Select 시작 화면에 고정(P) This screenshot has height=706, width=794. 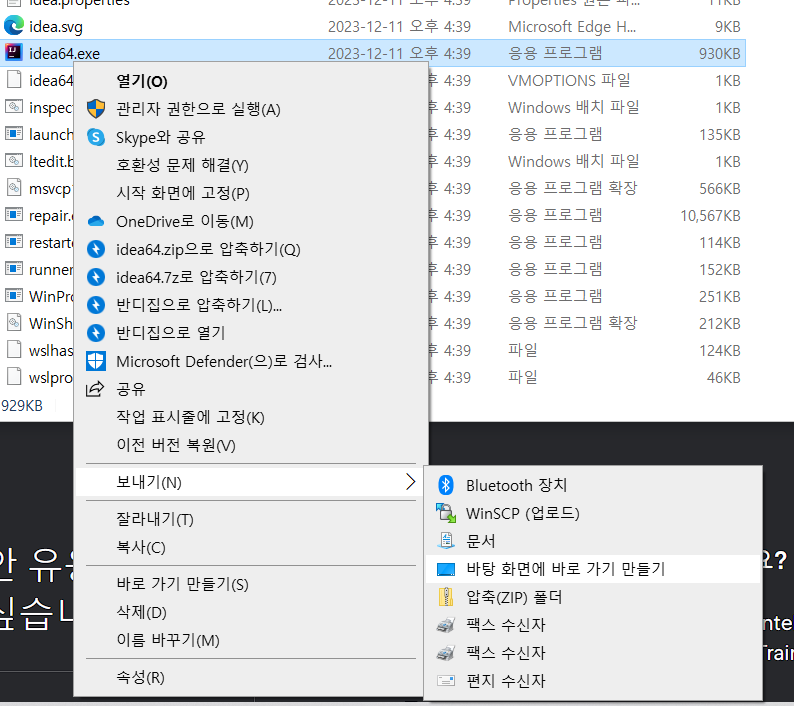[183, 193]
